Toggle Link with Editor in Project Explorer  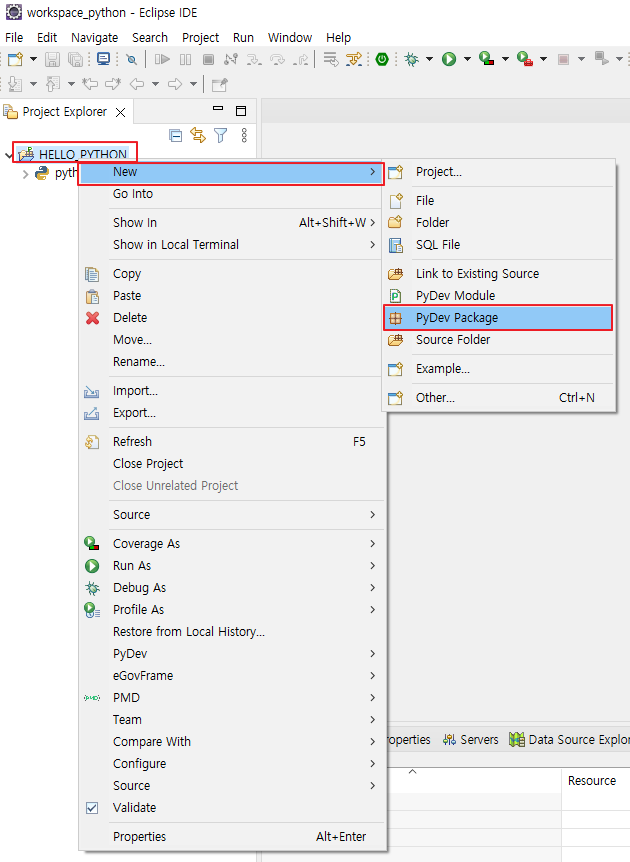pyautogui.click(x=198, y=135)
